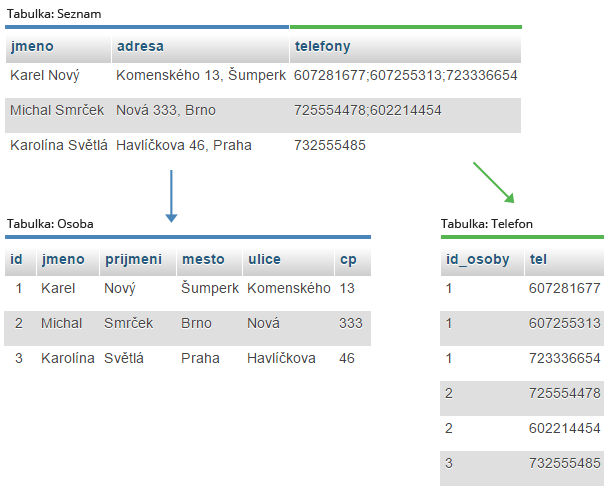Click the 'telefony' column header
This screenshot has height=493, width=610.
[x=322, y=46]
